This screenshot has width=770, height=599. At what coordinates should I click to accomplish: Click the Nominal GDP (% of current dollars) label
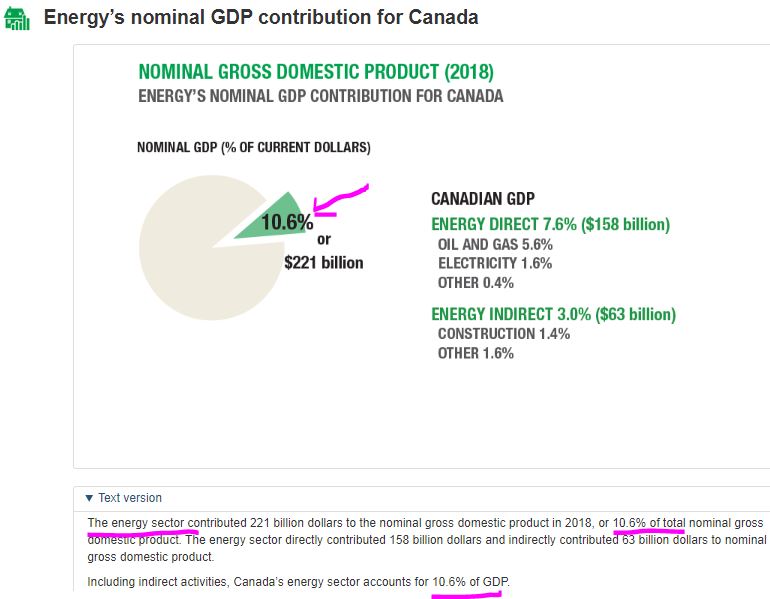tap(254, 148)
